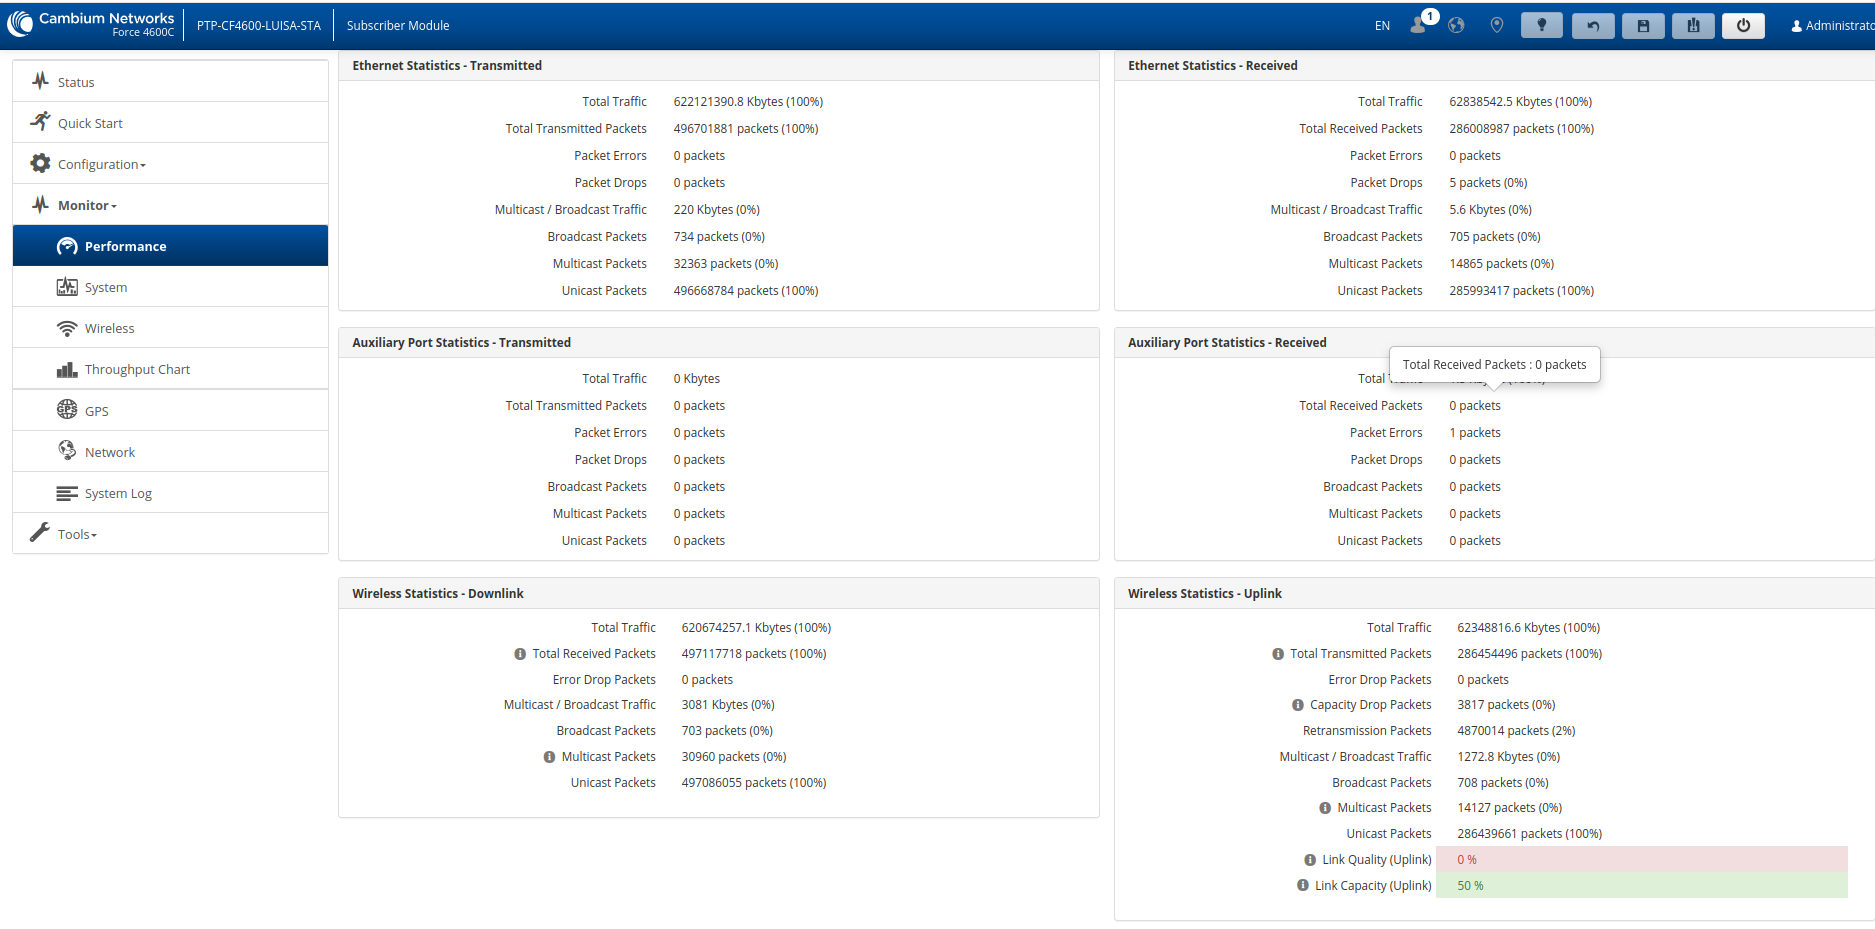This screenshot has width=1875, height=929.
Task: Click the save configuration floppy icon
Action: 1643,25
